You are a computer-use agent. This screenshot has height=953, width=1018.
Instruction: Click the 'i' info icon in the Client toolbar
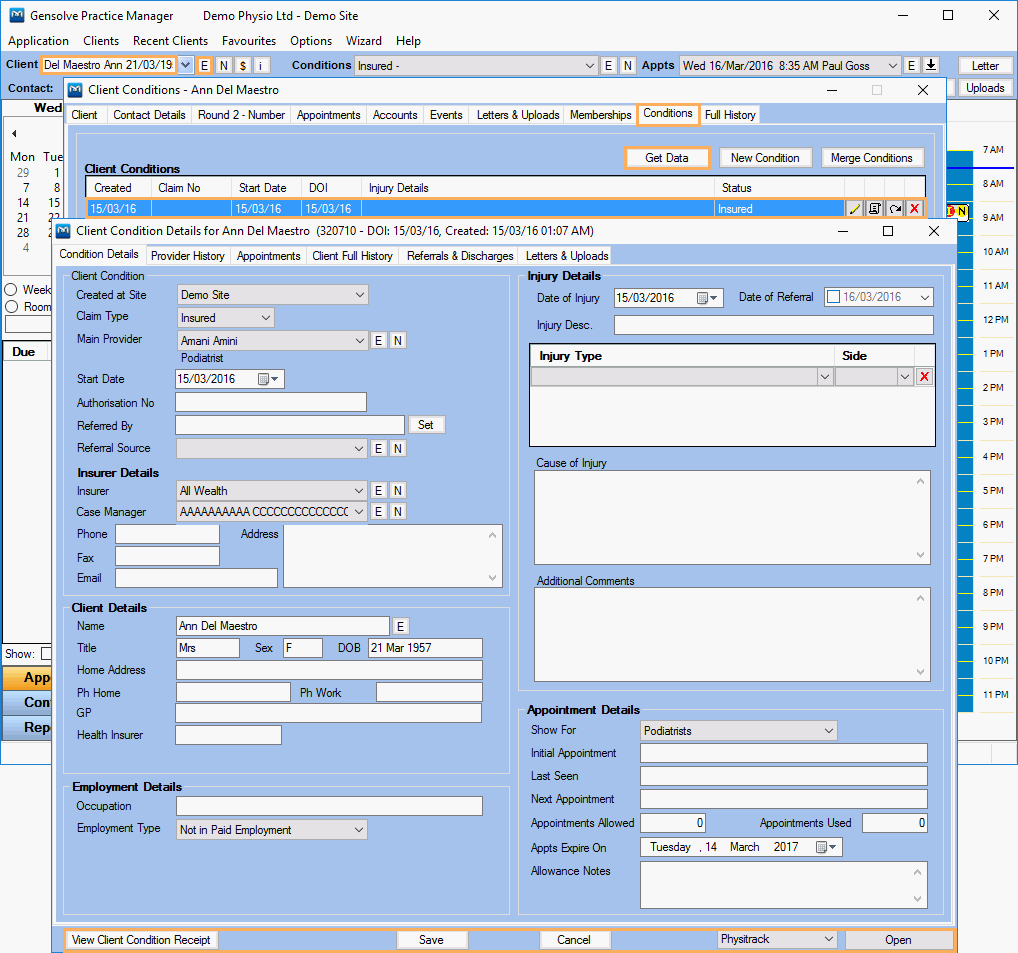(261, 66)
